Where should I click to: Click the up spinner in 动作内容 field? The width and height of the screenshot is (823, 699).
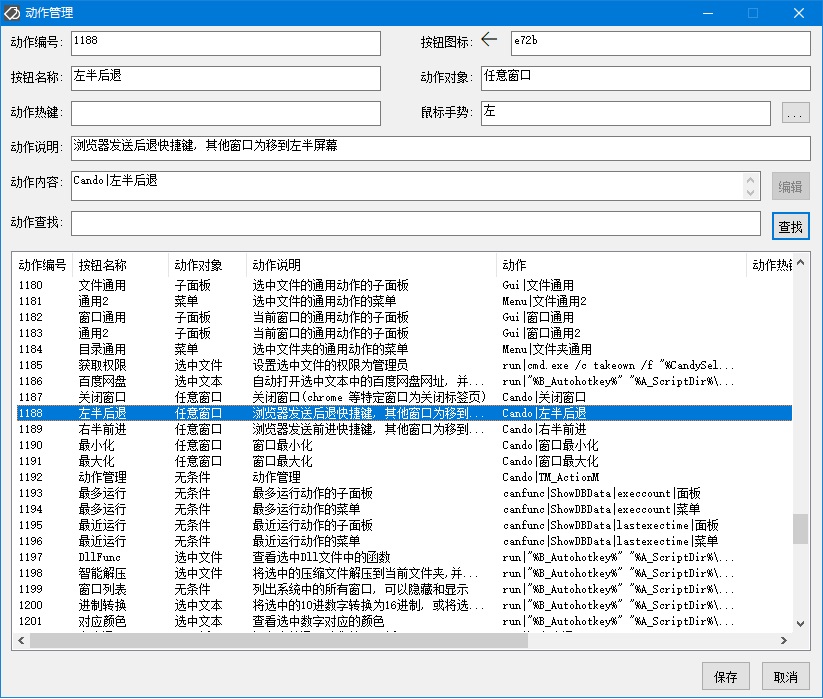point(751,180)
